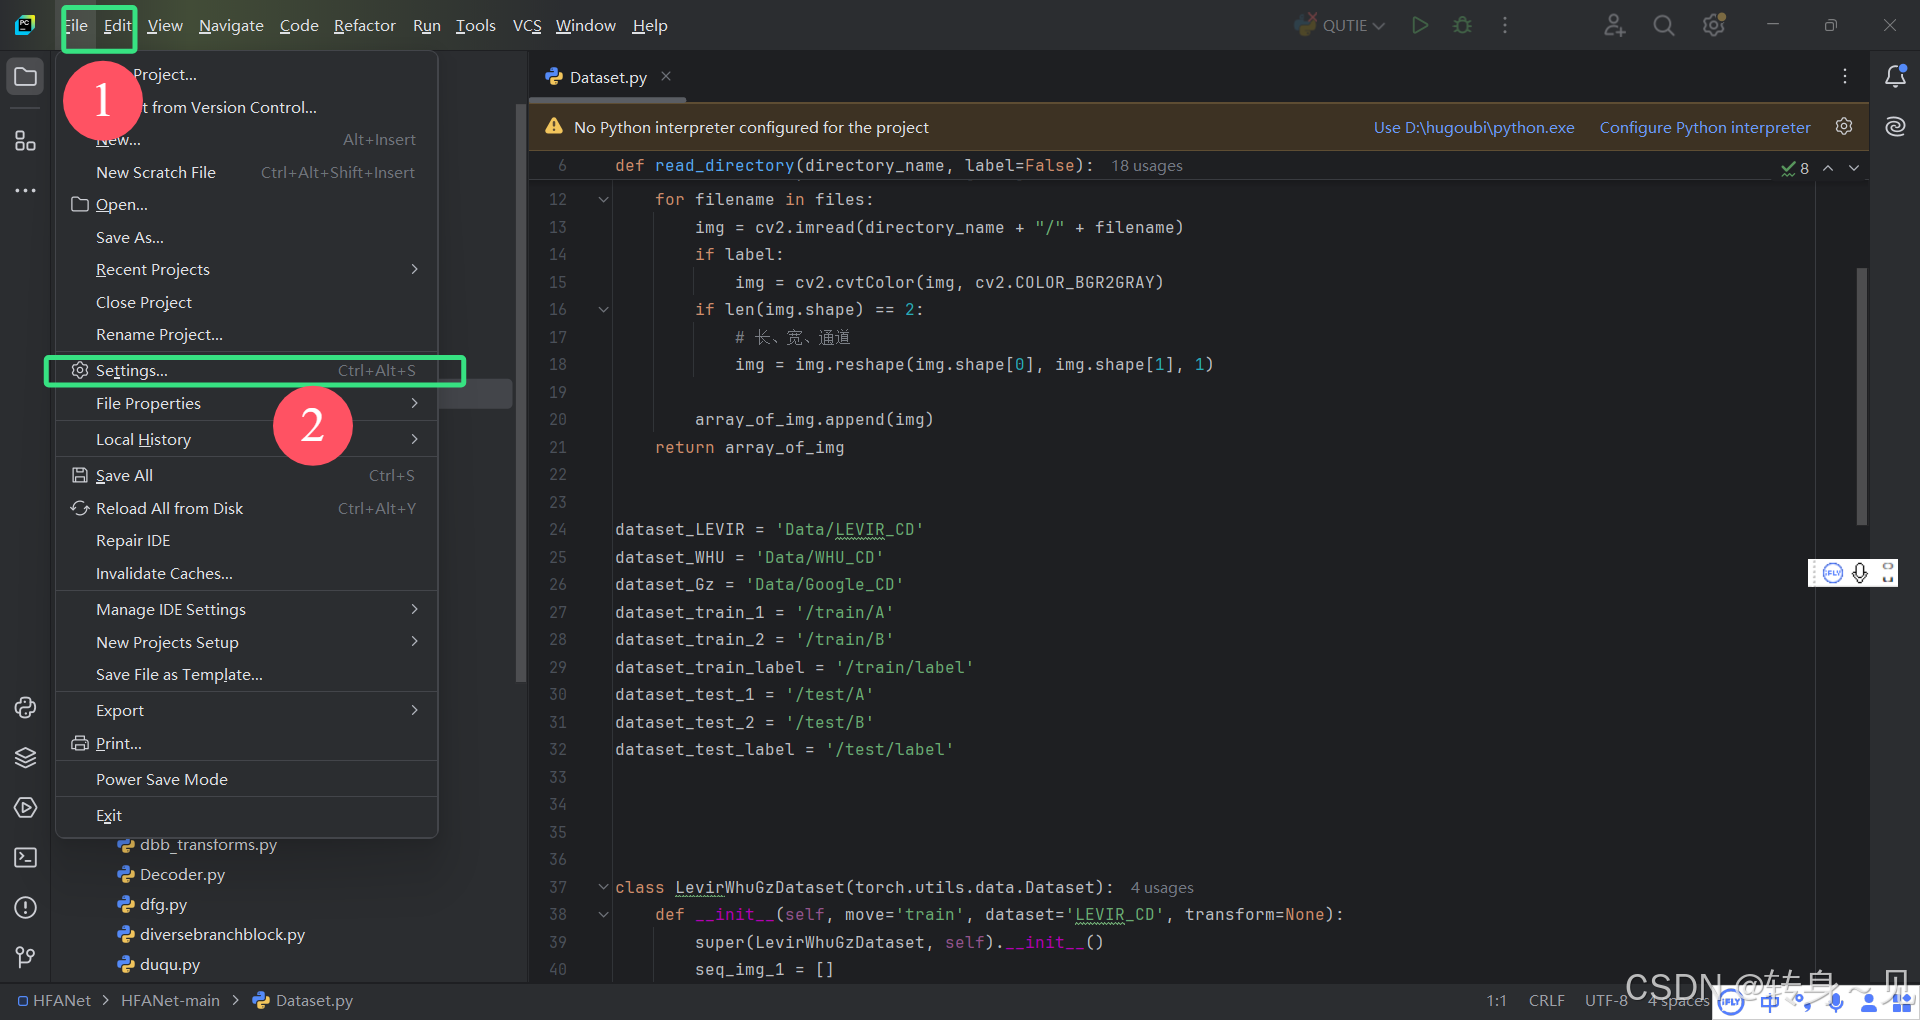Viewport: 1920px width, 1020px height.
Task: Select Close Project menu entry
Action: (x=247, y=302)
